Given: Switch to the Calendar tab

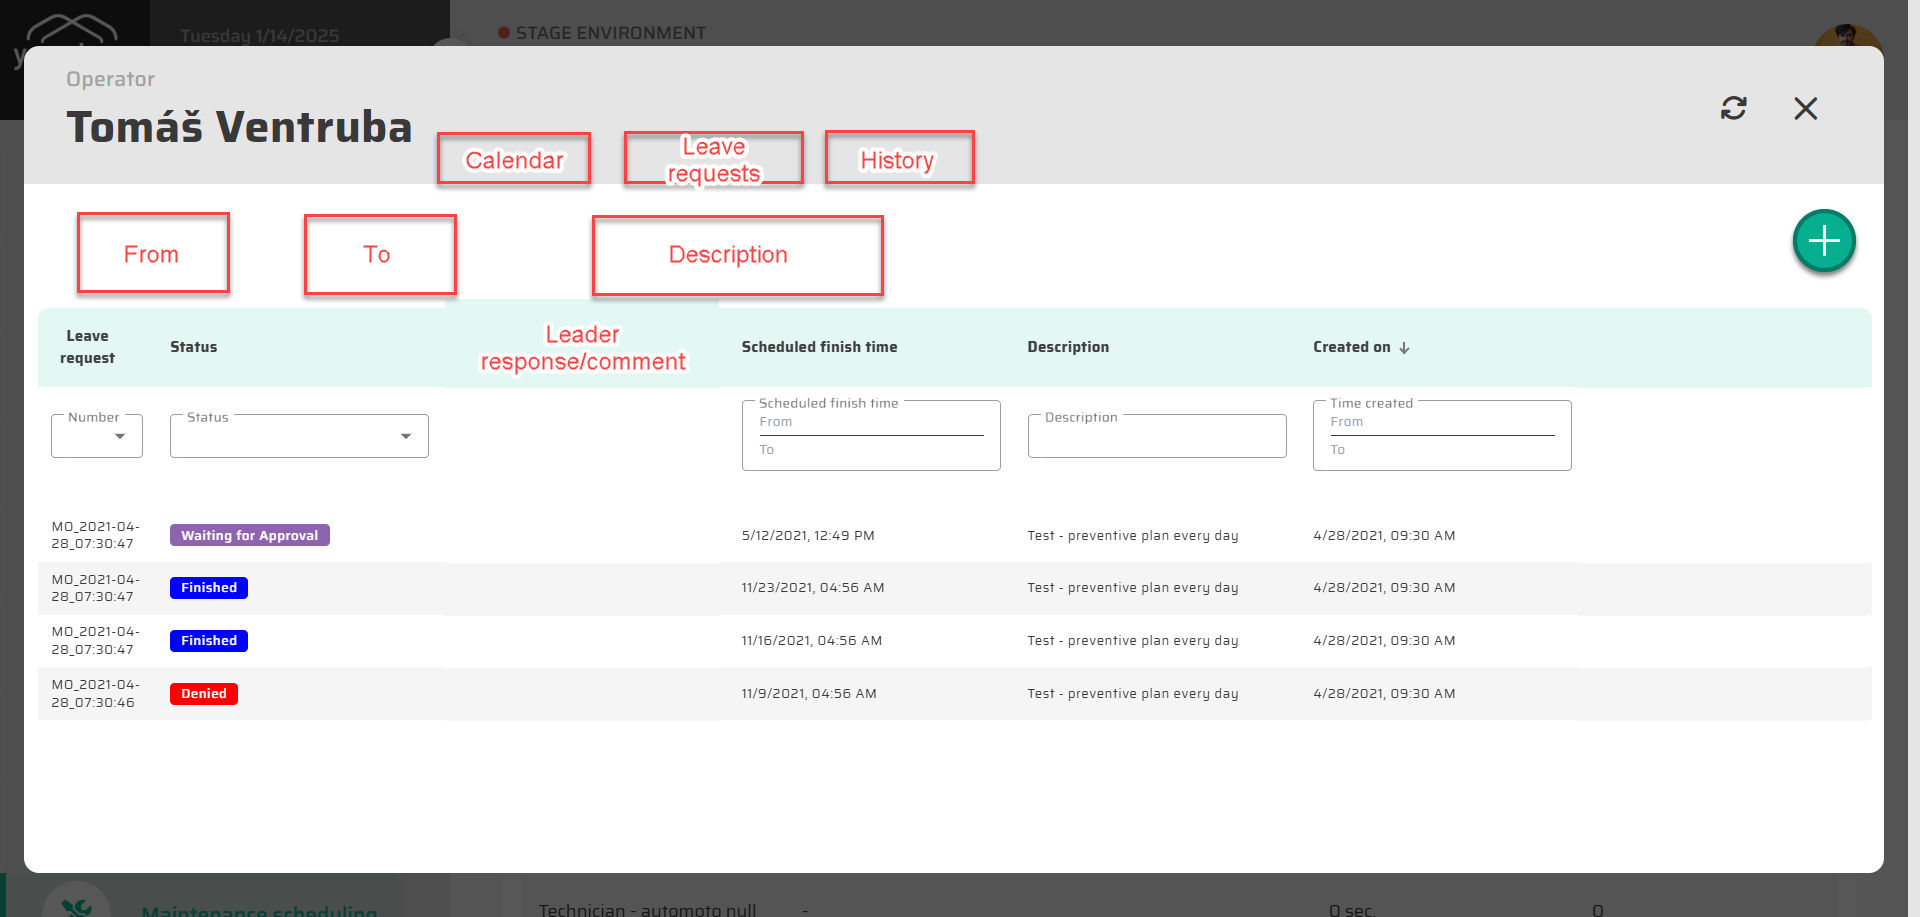Looking at the screenshot, I should [514, 159].
